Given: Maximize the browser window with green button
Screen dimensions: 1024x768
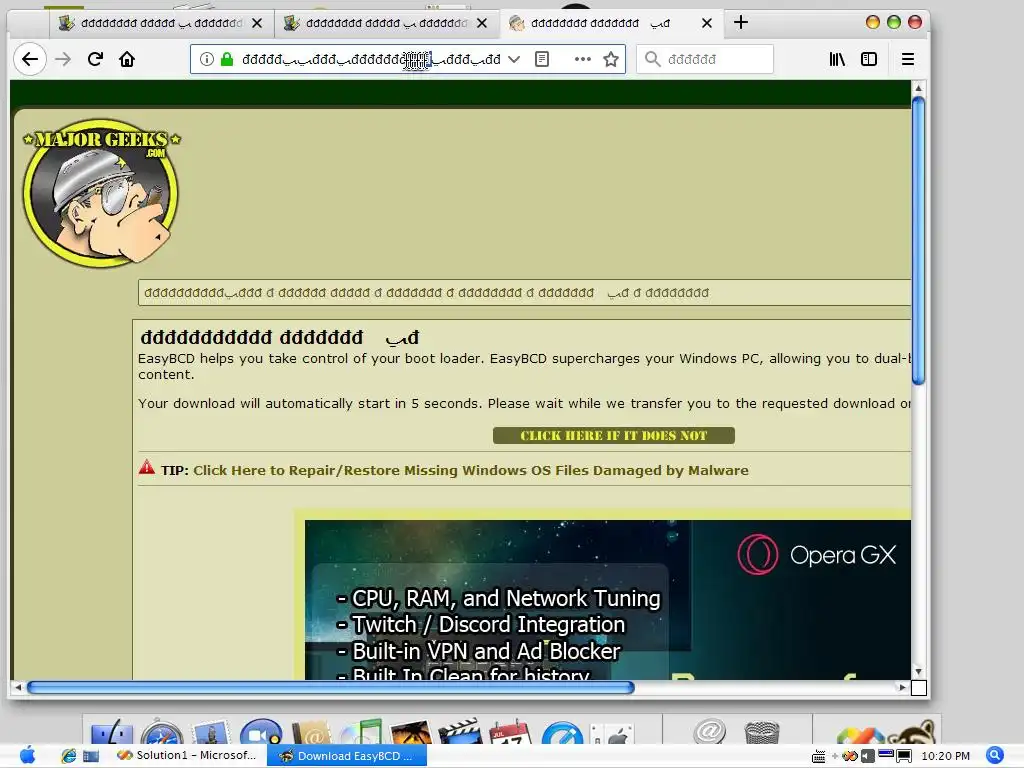Looking at the screenshot, I should click(893, 22).
